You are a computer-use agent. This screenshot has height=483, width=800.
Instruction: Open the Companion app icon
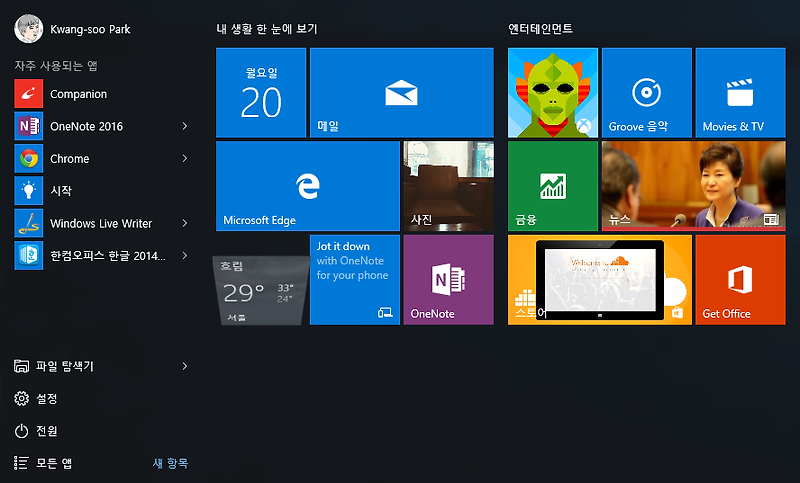[29, 94]
